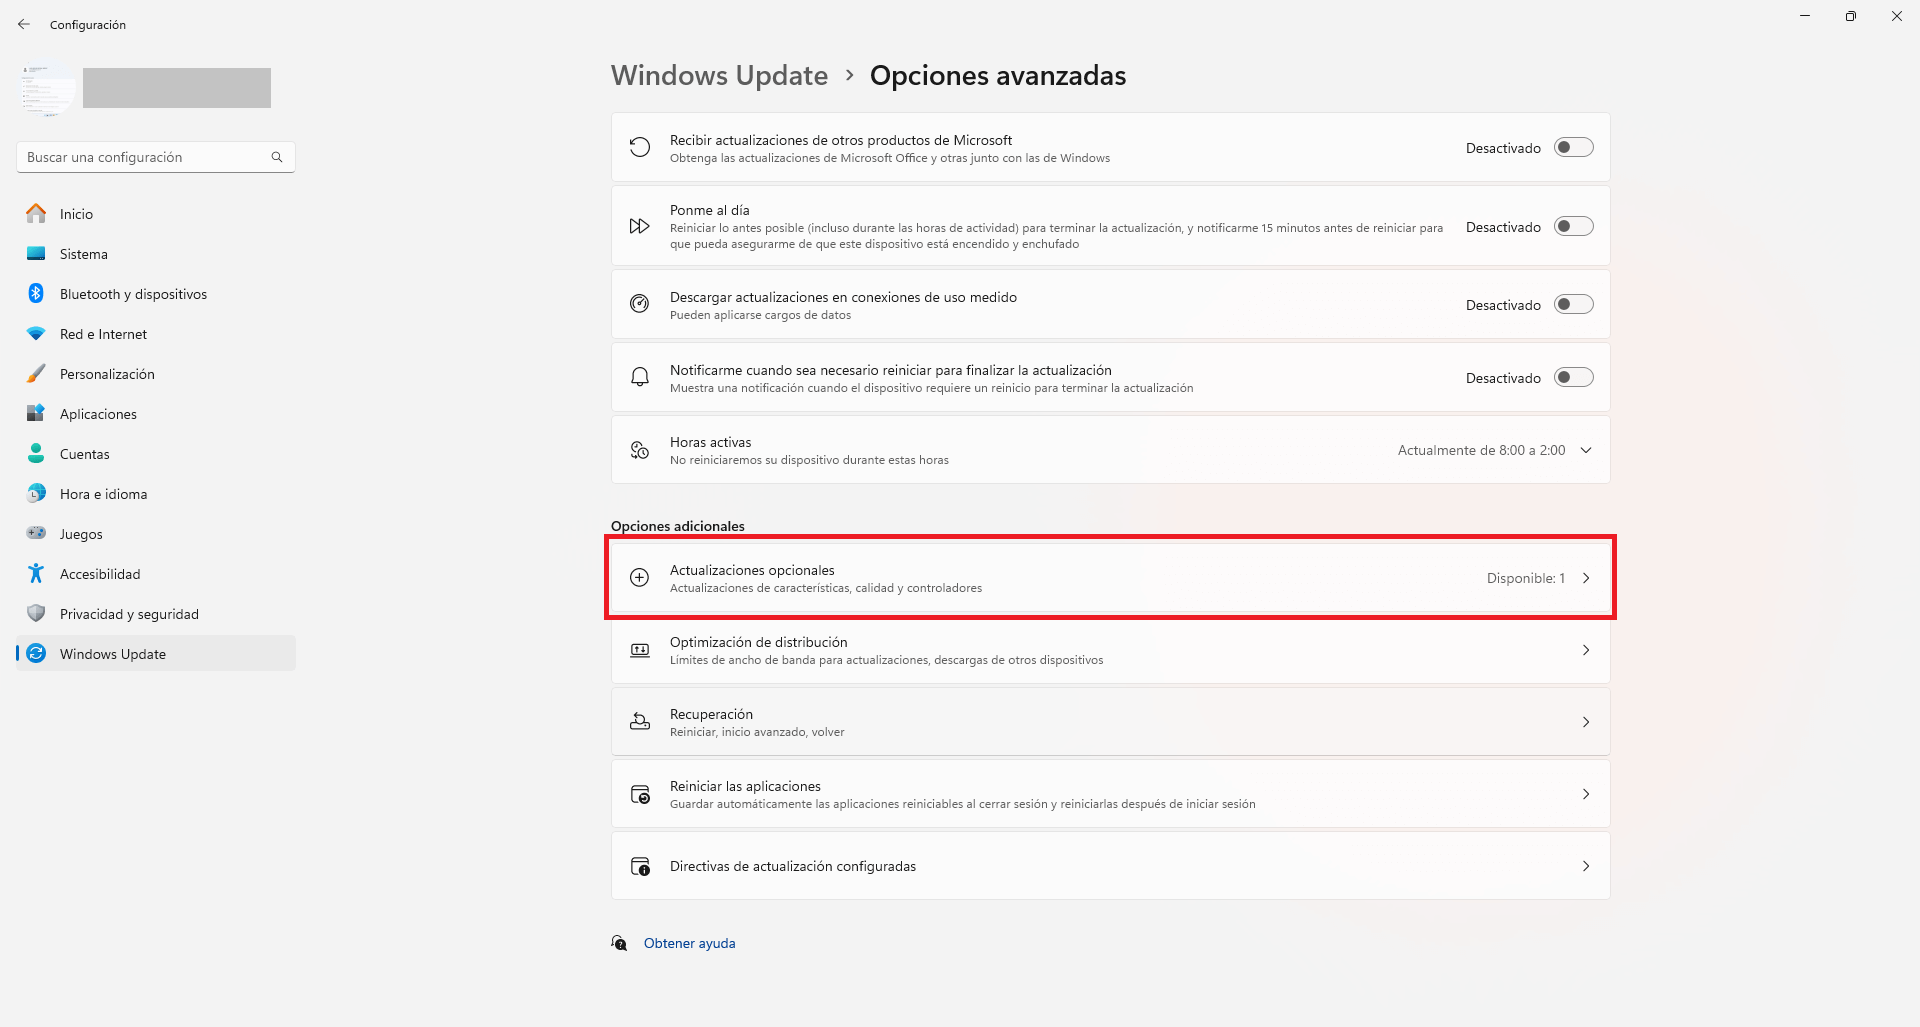1920x1027 pixels.
Task: Open Actualizaciones opcionales chevron
Action: pyautogui.click(x=1586, y=578)
